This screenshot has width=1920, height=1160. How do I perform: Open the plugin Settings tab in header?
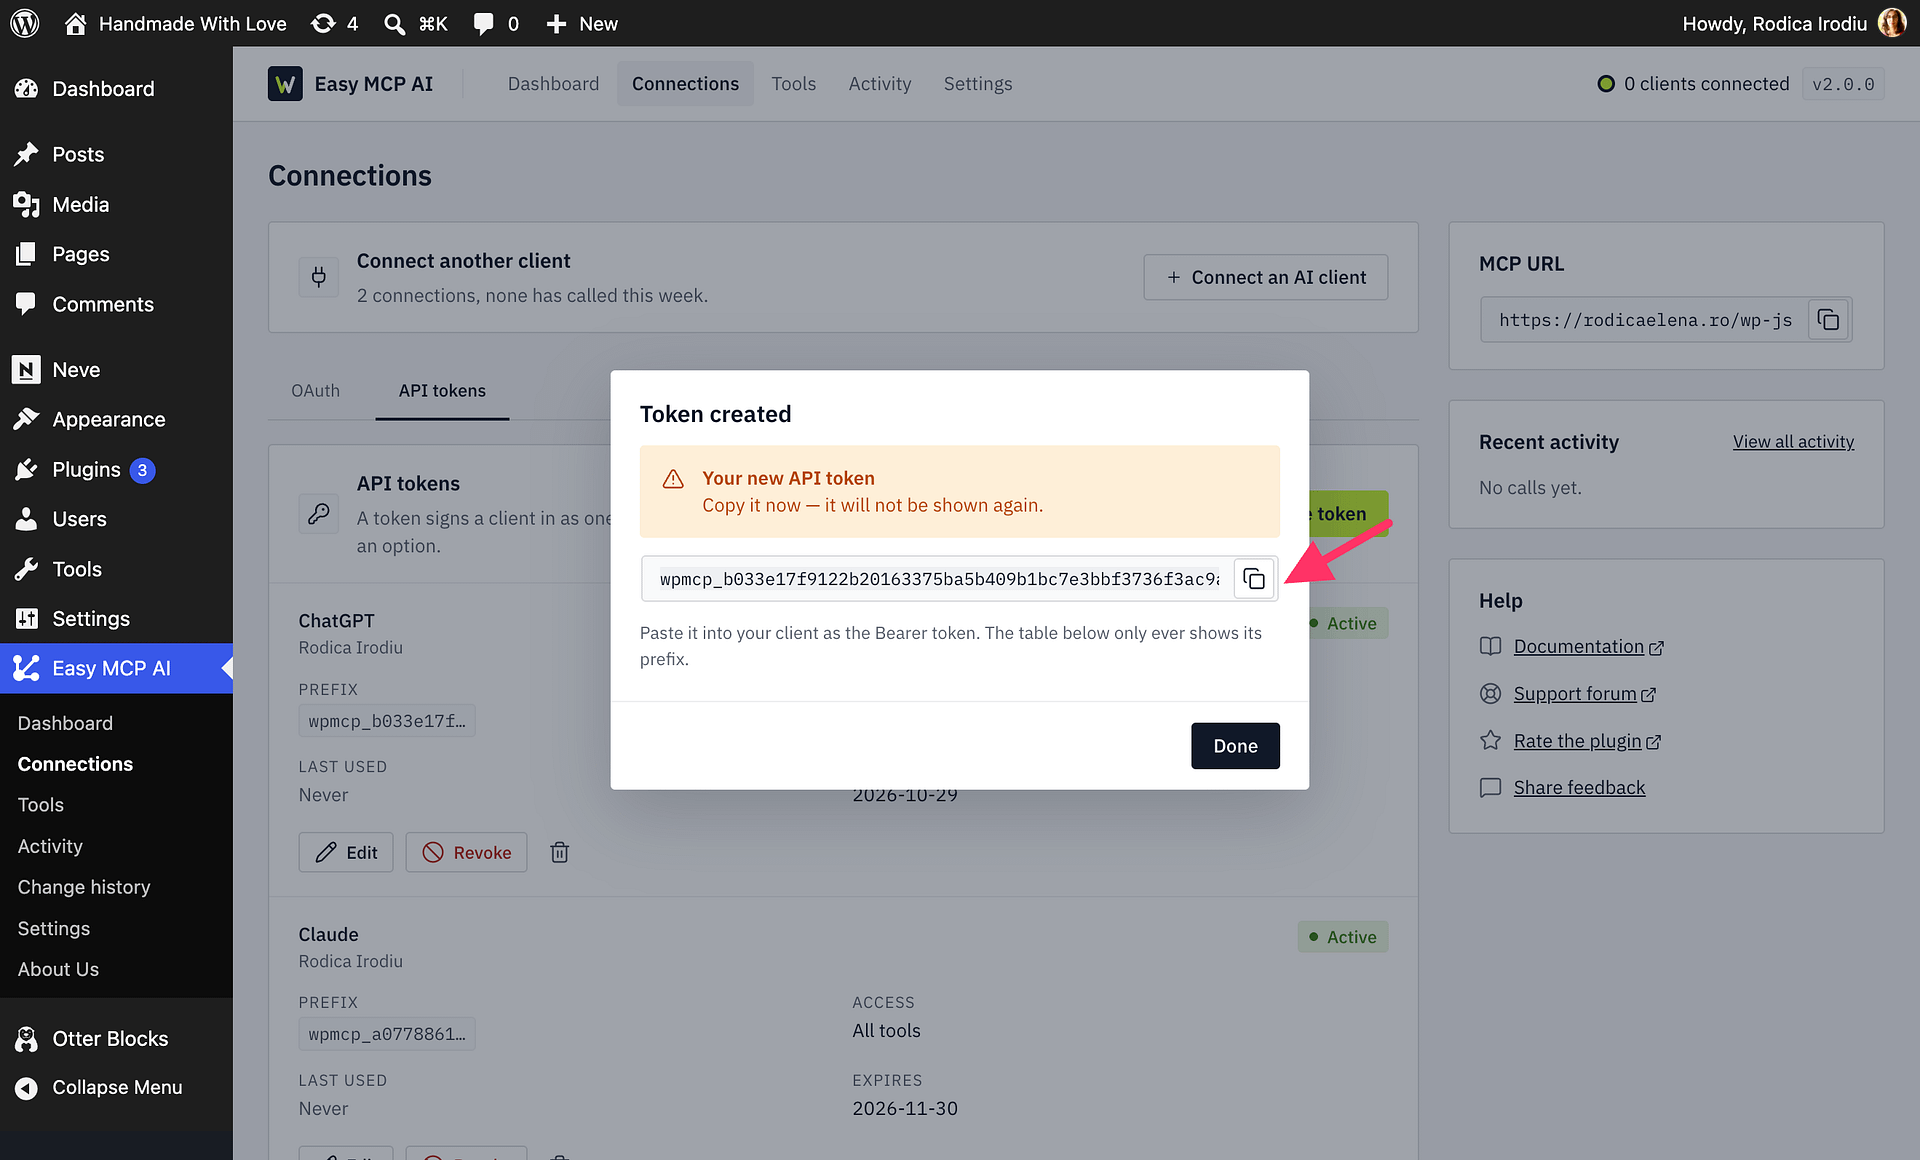pyautogui.click(x=978, y=84)
